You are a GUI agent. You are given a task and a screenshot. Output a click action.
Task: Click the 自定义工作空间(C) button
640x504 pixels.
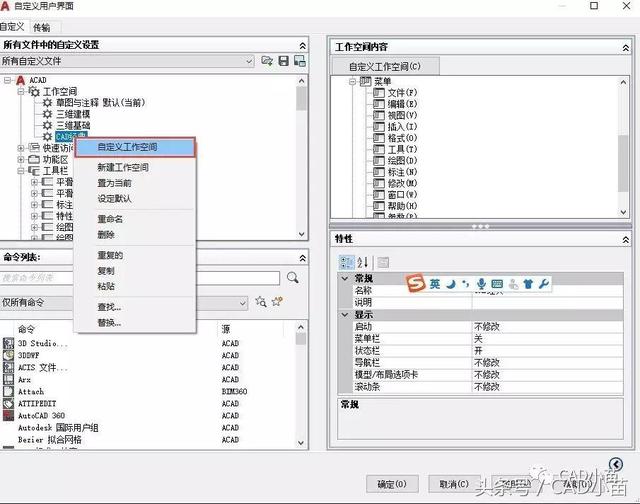(385, 66)
